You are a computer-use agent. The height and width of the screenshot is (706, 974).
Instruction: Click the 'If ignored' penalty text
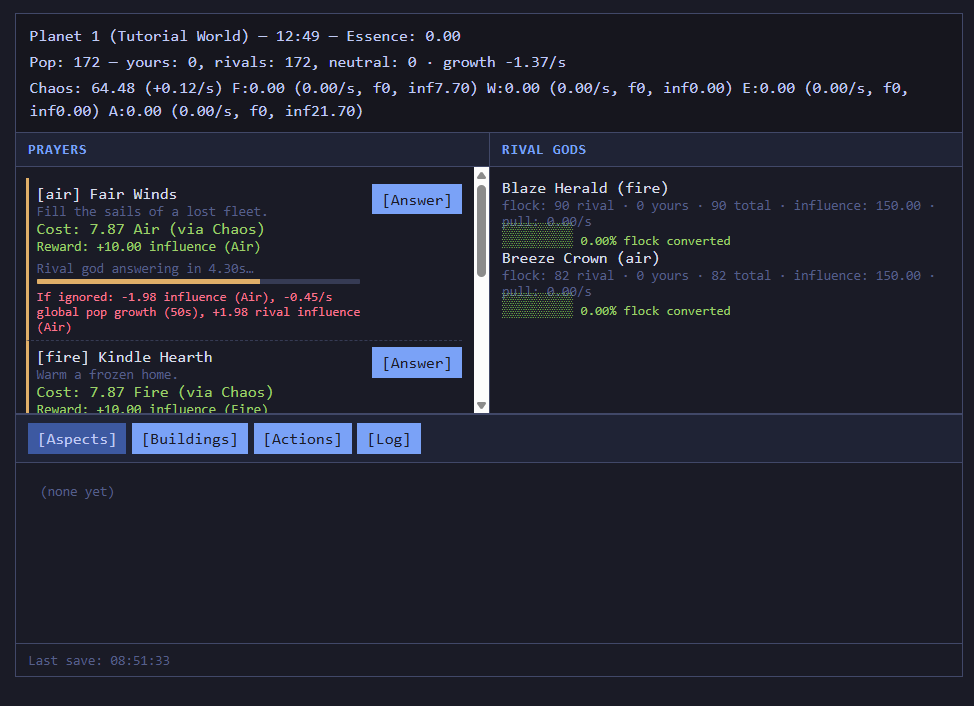click(x=198, y=312)
